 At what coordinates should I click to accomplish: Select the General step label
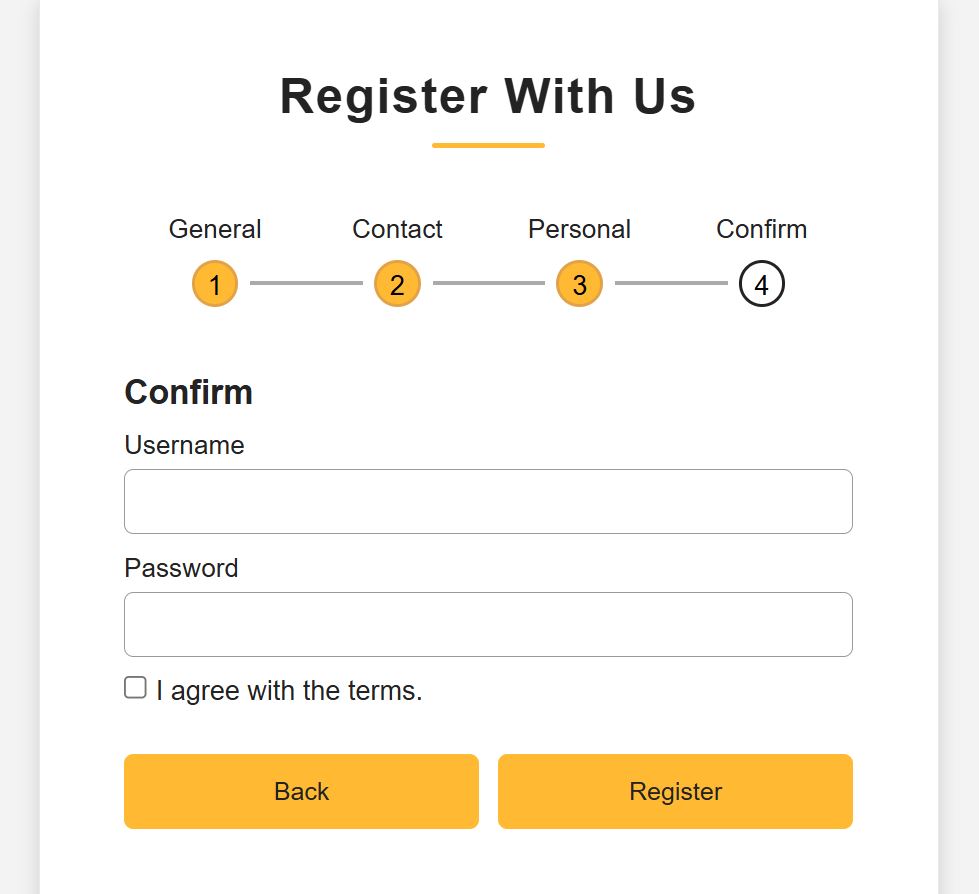coord(215,229)
